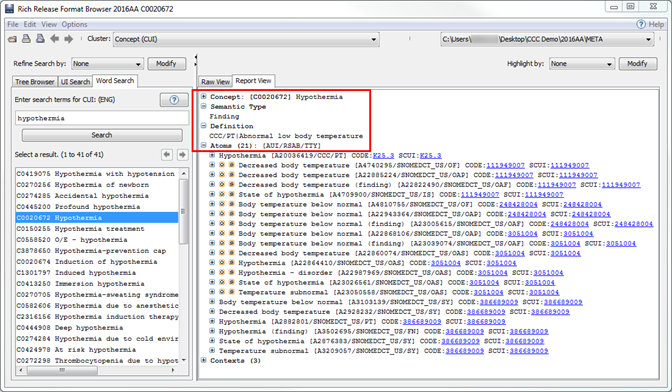
Task: Open the Options menu
Action: point(75,24)
